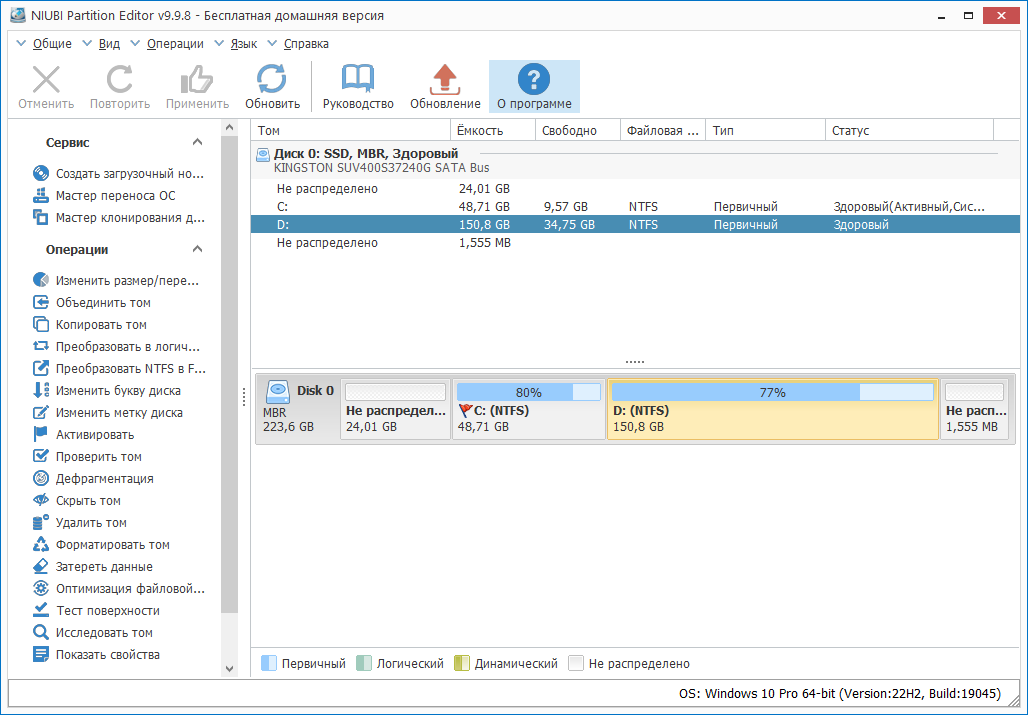
Task: Click the Файловая система column header
Action: click(x=663, y=130)
